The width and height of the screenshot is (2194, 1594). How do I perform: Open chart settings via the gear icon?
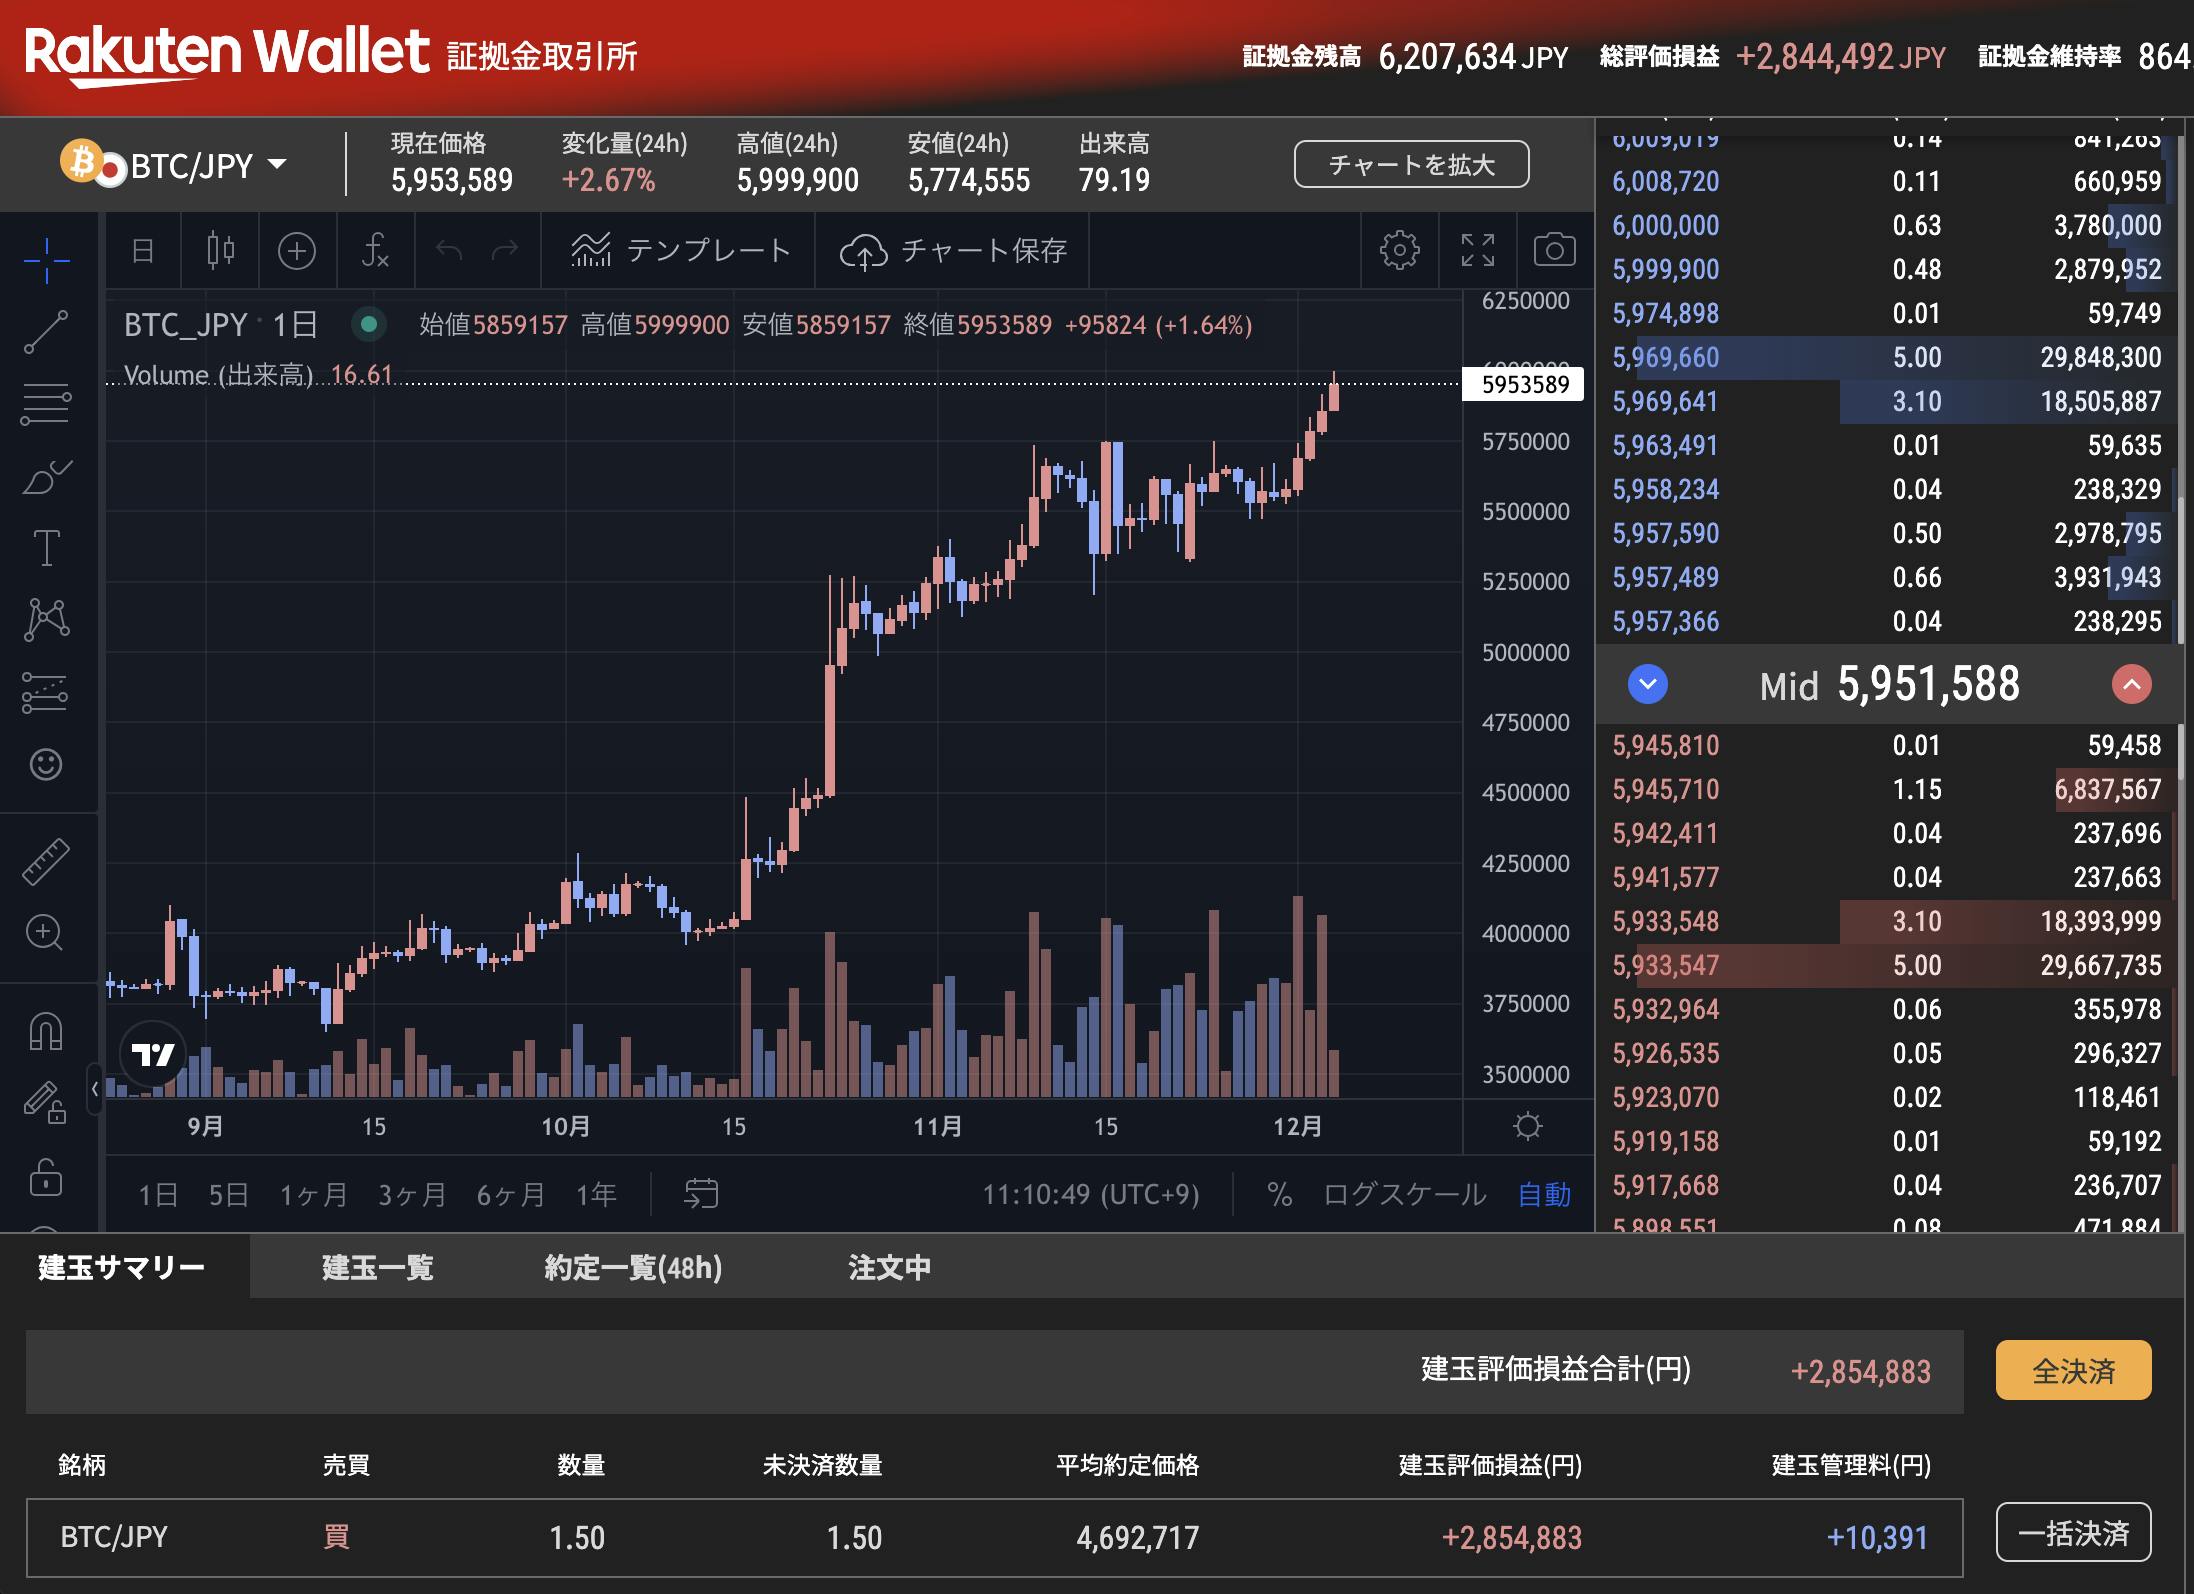[x=1400, y=251]
